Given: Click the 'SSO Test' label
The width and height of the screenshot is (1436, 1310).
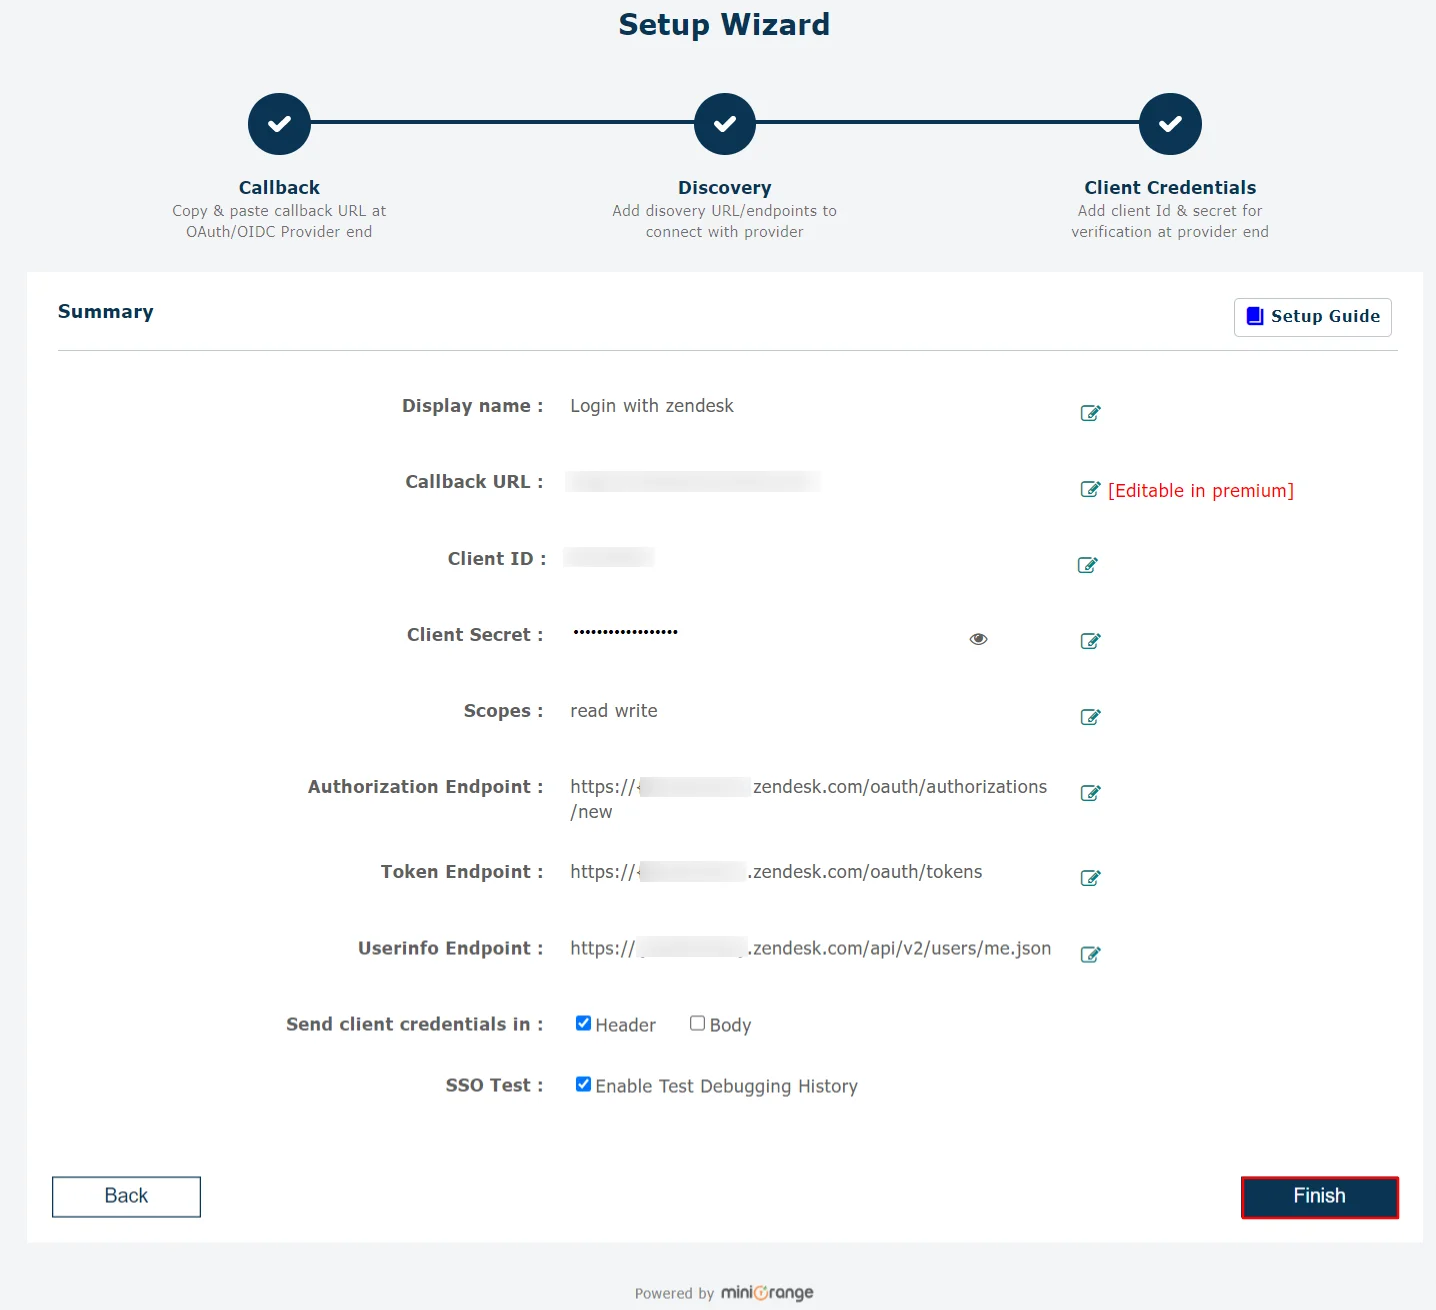Looking at the screenshot, I should tap(494, 1085).
